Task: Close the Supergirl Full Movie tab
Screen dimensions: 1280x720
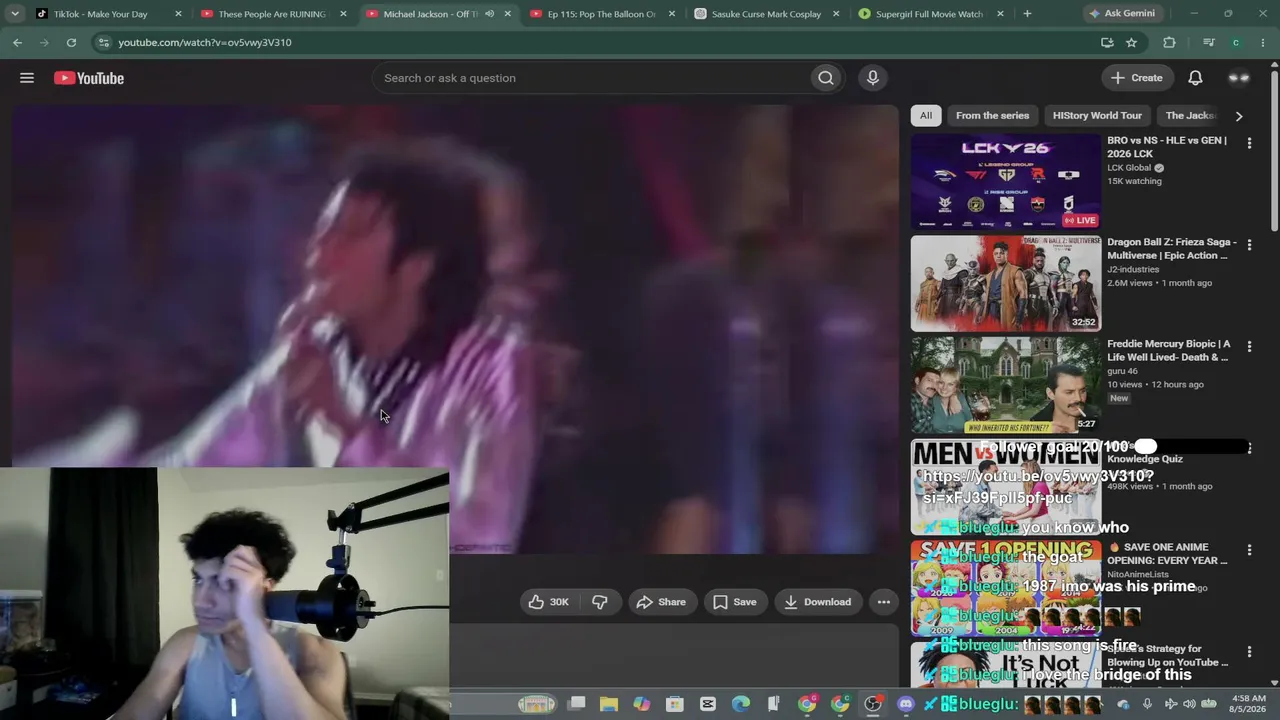Action: (1001, 14)
